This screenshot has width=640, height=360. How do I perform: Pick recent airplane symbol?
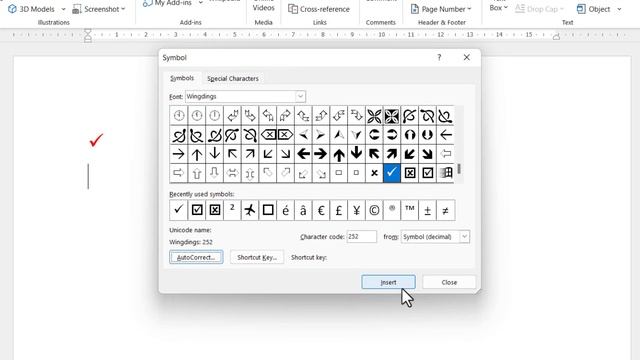pyautogui.click(x=250, y=210)
